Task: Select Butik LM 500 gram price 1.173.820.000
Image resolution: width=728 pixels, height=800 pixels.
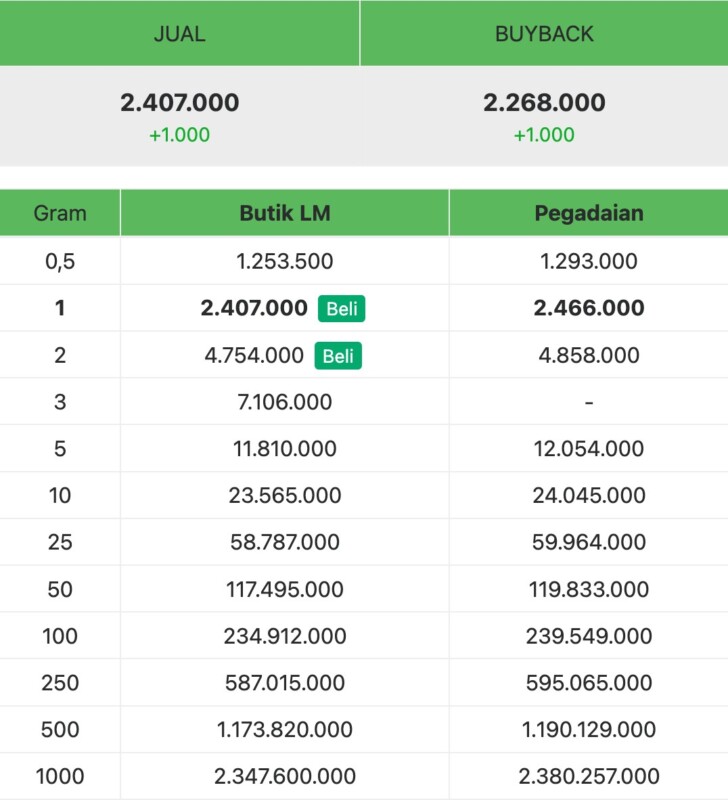Action: click(x=284, y=729)
